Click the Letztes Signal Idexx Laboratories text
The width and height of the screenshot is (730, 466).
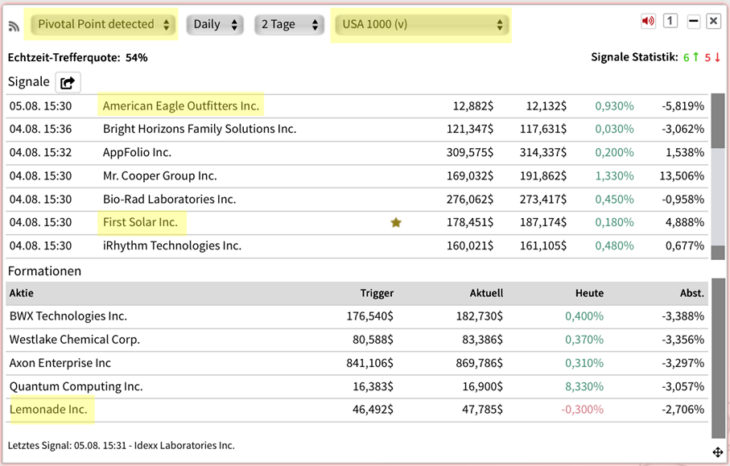coord(121,446)
